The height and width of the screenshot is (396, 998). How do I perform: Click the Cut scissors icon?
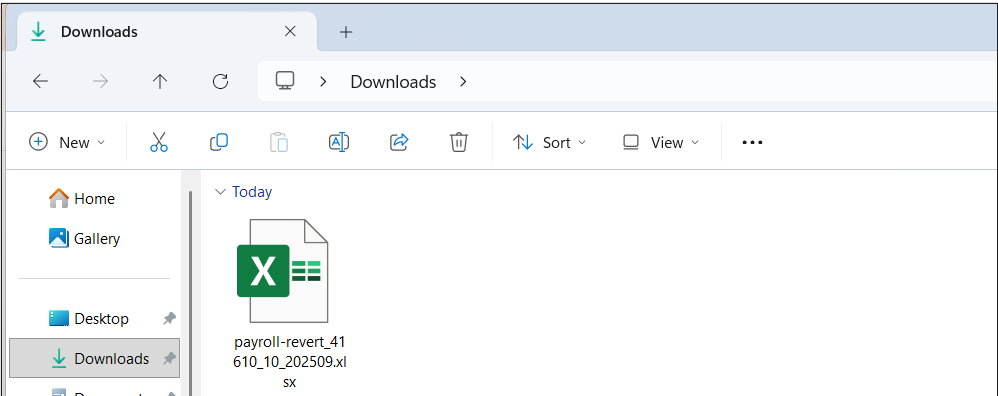(158, 142)
